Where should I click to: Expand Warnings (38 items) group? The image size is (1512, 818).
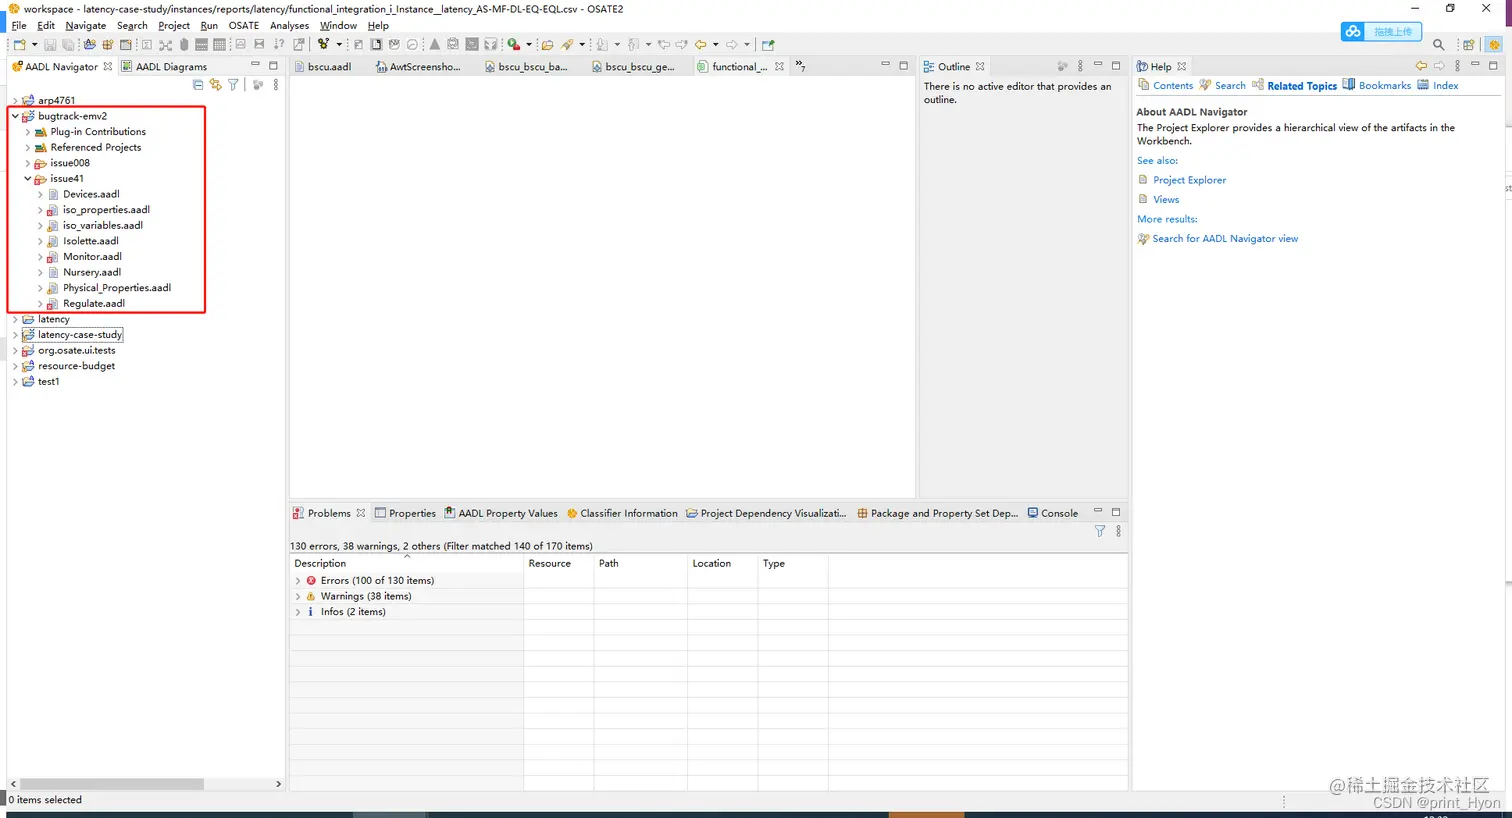(x=298, y=596)
